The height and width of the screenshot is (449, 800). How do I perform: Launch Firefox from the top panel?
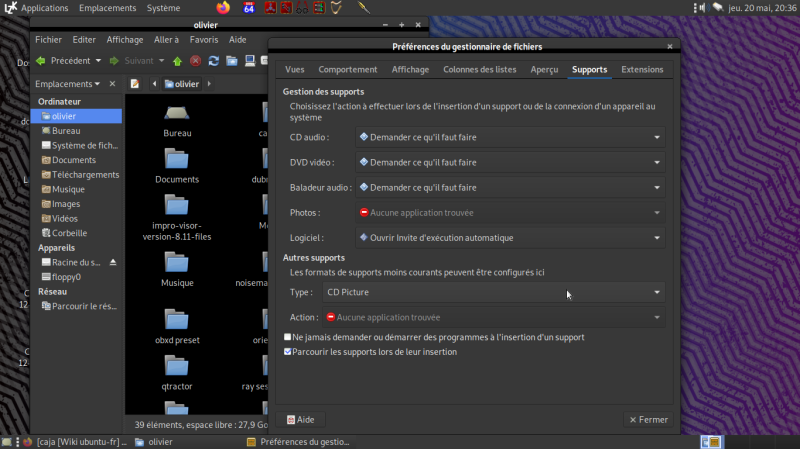point(223,8)
